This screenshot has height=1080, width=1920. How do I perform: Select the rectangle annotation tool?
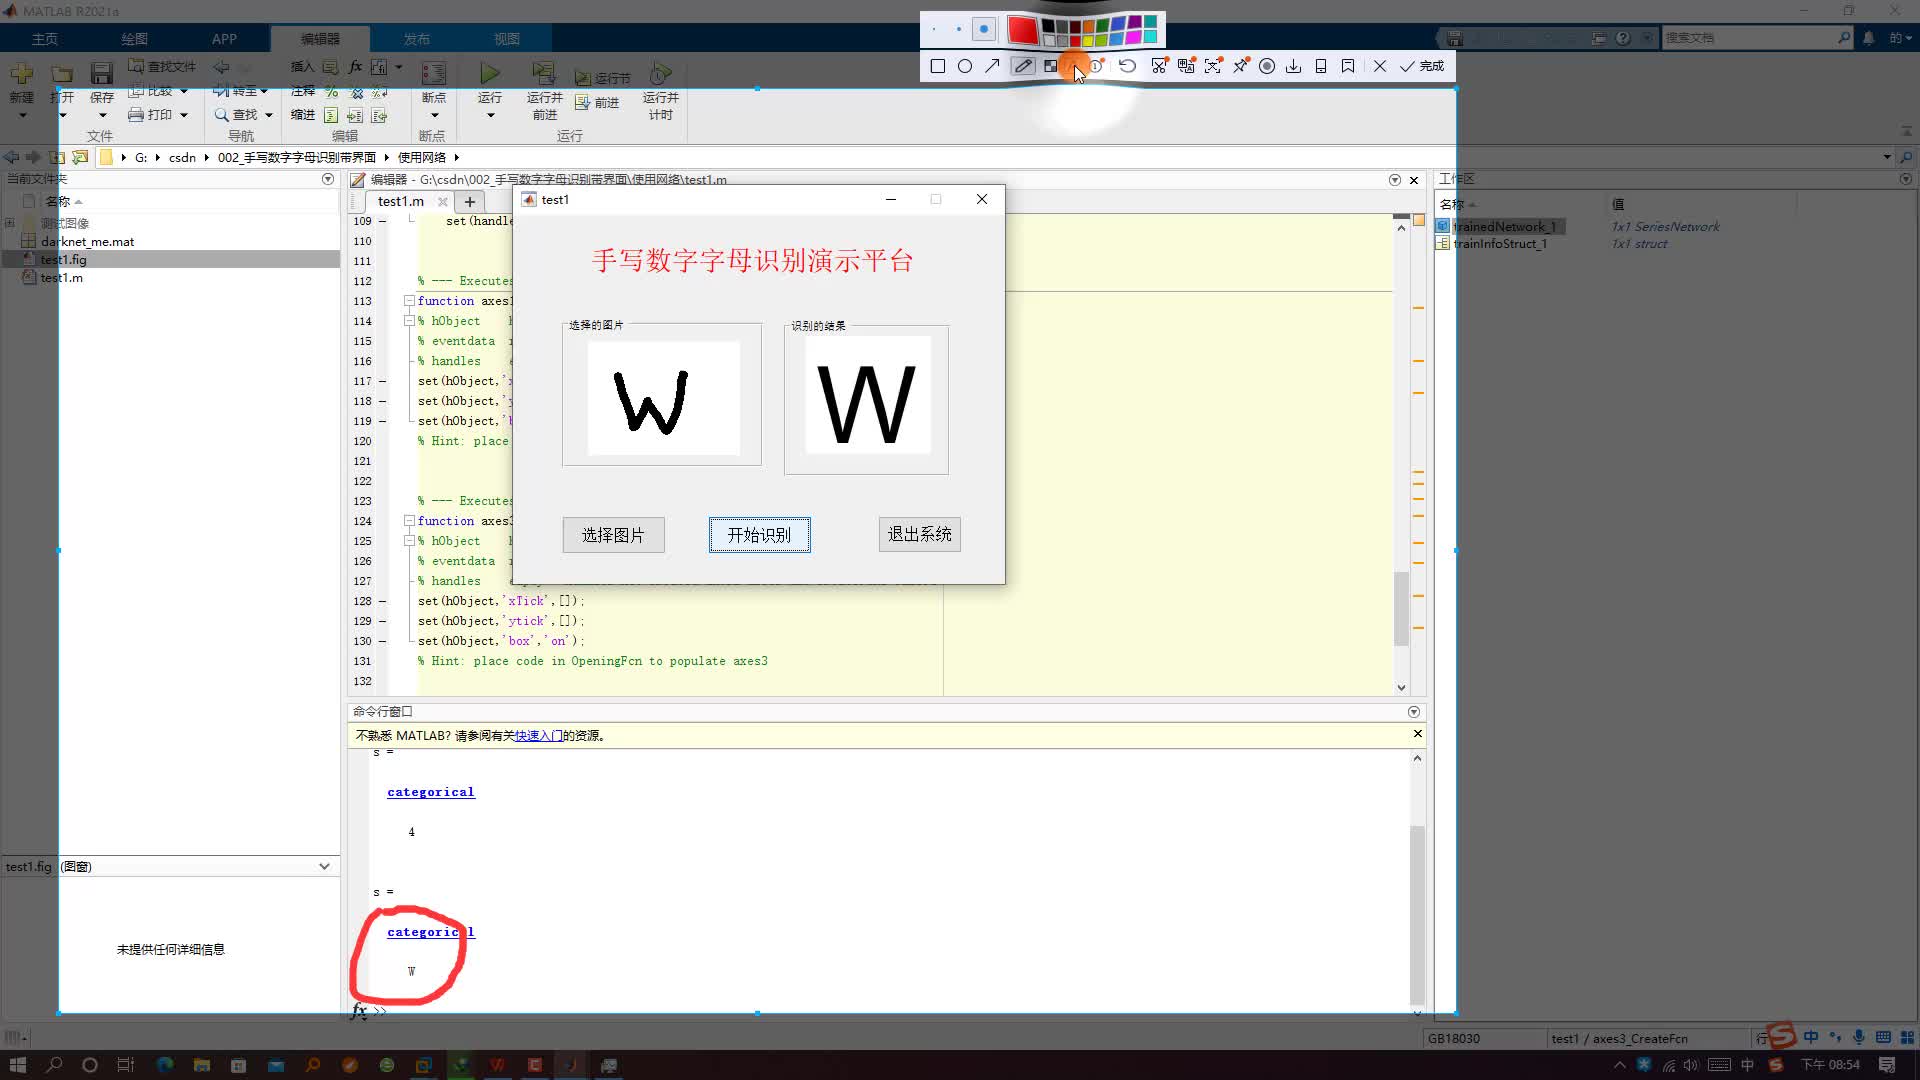tap(937, 66)
